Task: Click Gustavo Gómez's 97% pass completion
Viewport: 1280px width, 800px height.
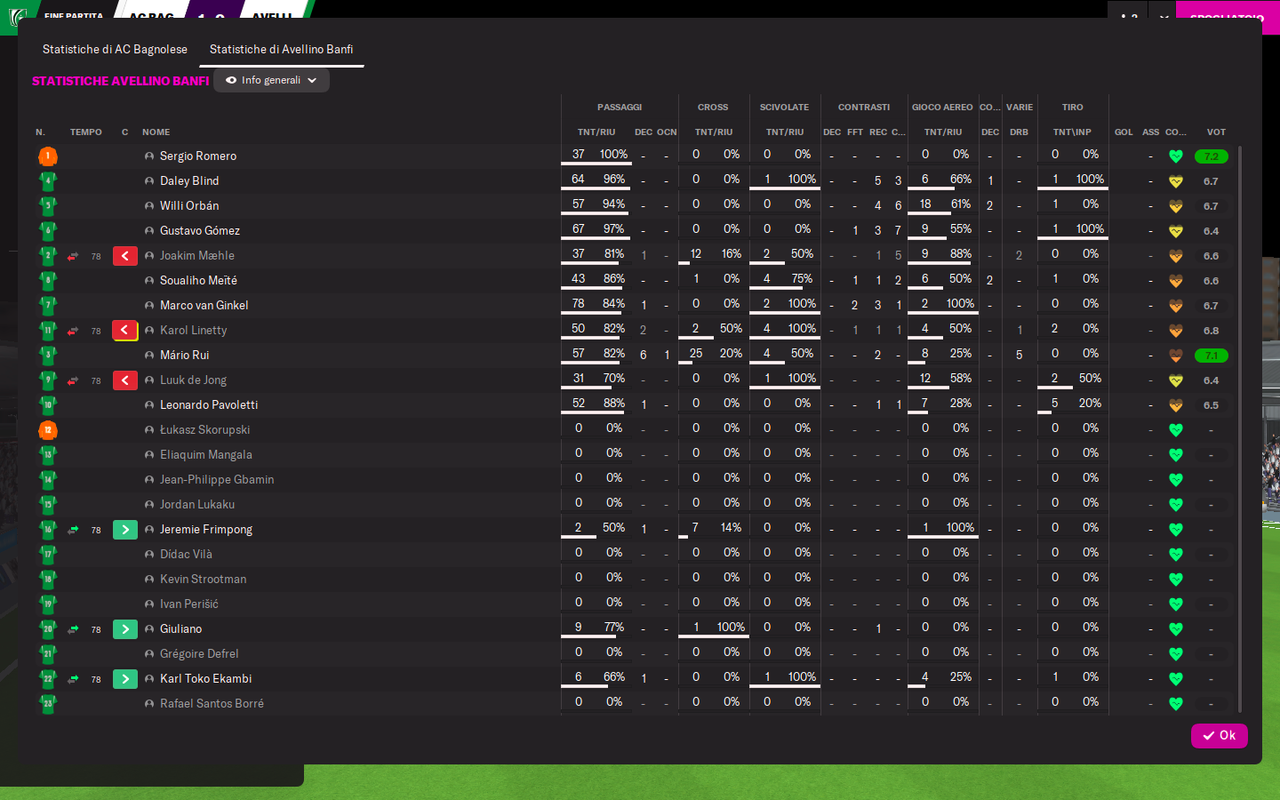Action: coord(614,229)
